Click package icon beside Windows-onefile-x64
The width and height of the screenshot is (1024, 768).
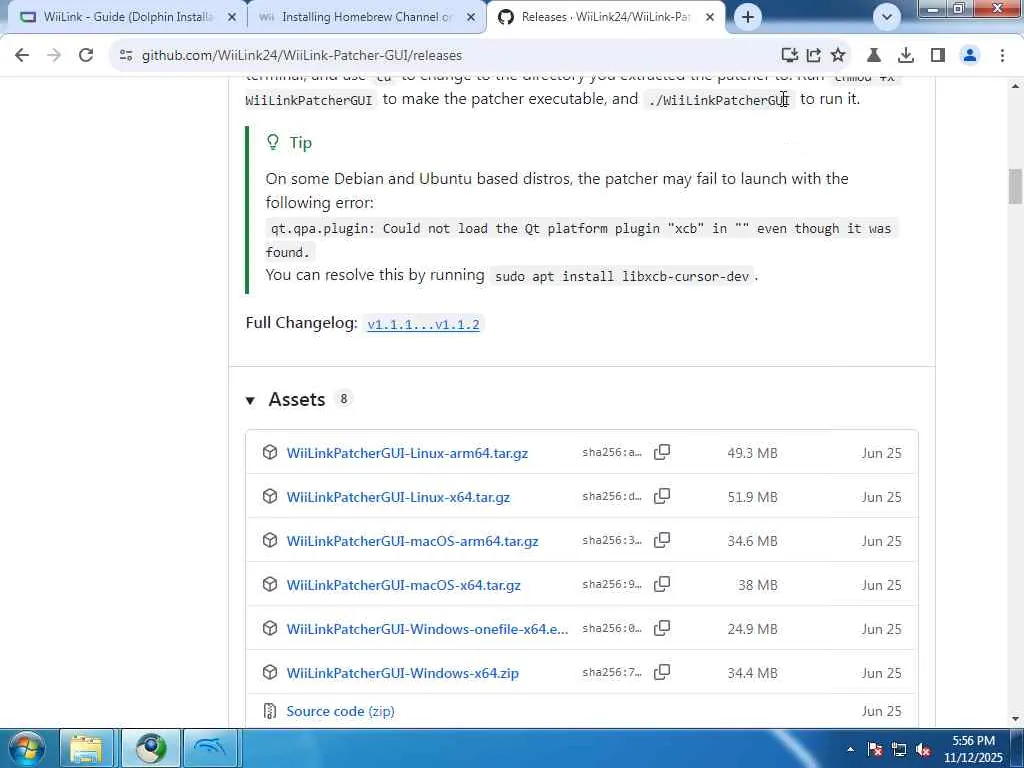[270, 628]
